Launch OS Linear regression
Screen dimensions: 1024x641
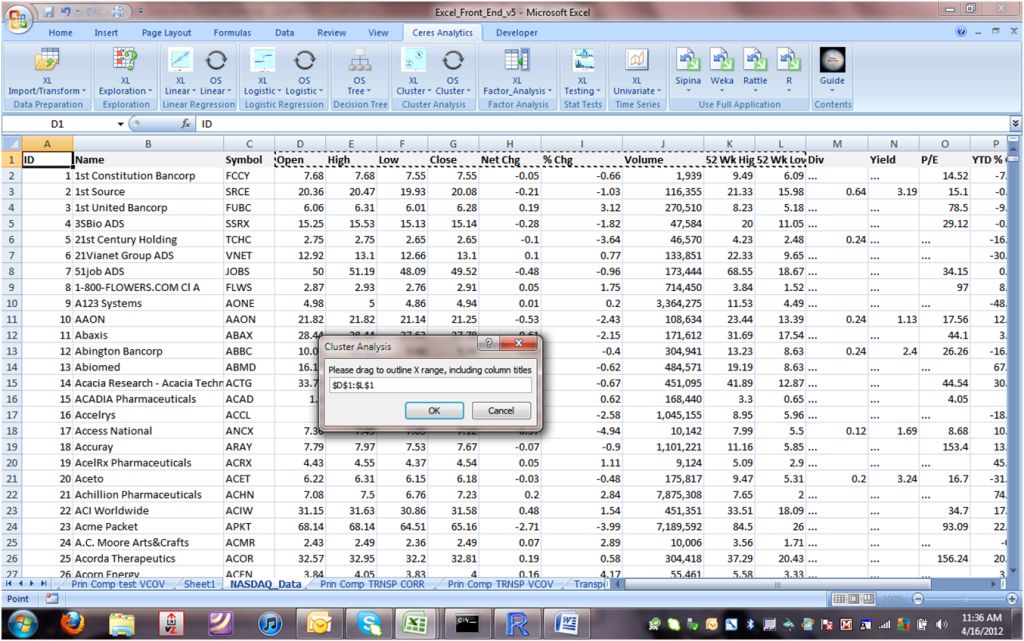[216, 72]
